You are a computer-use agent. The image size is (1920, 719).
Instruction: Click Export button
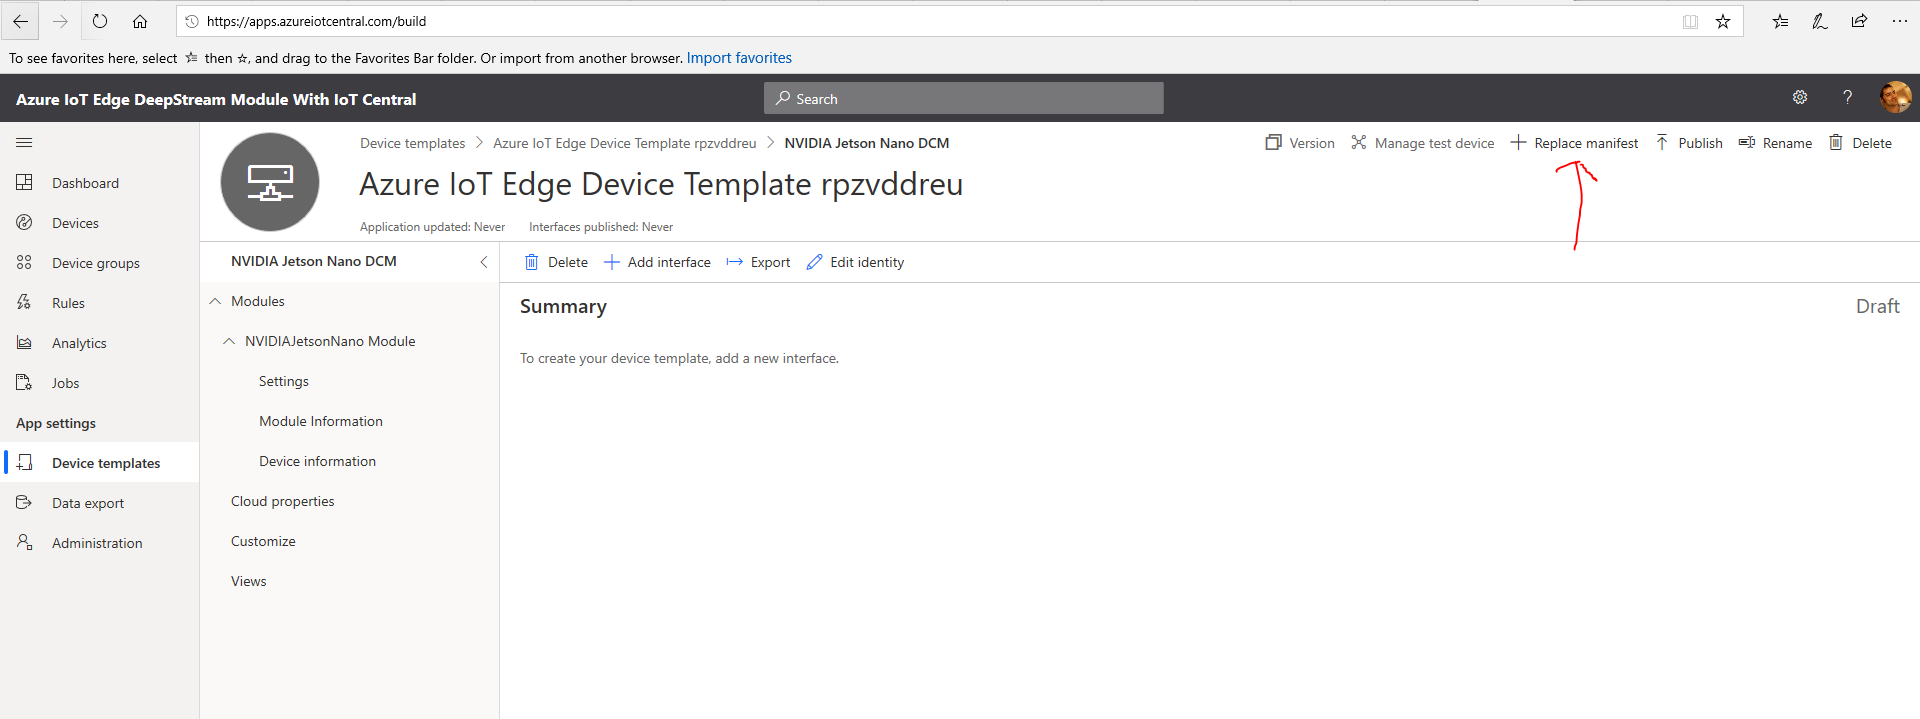point(758,262)
